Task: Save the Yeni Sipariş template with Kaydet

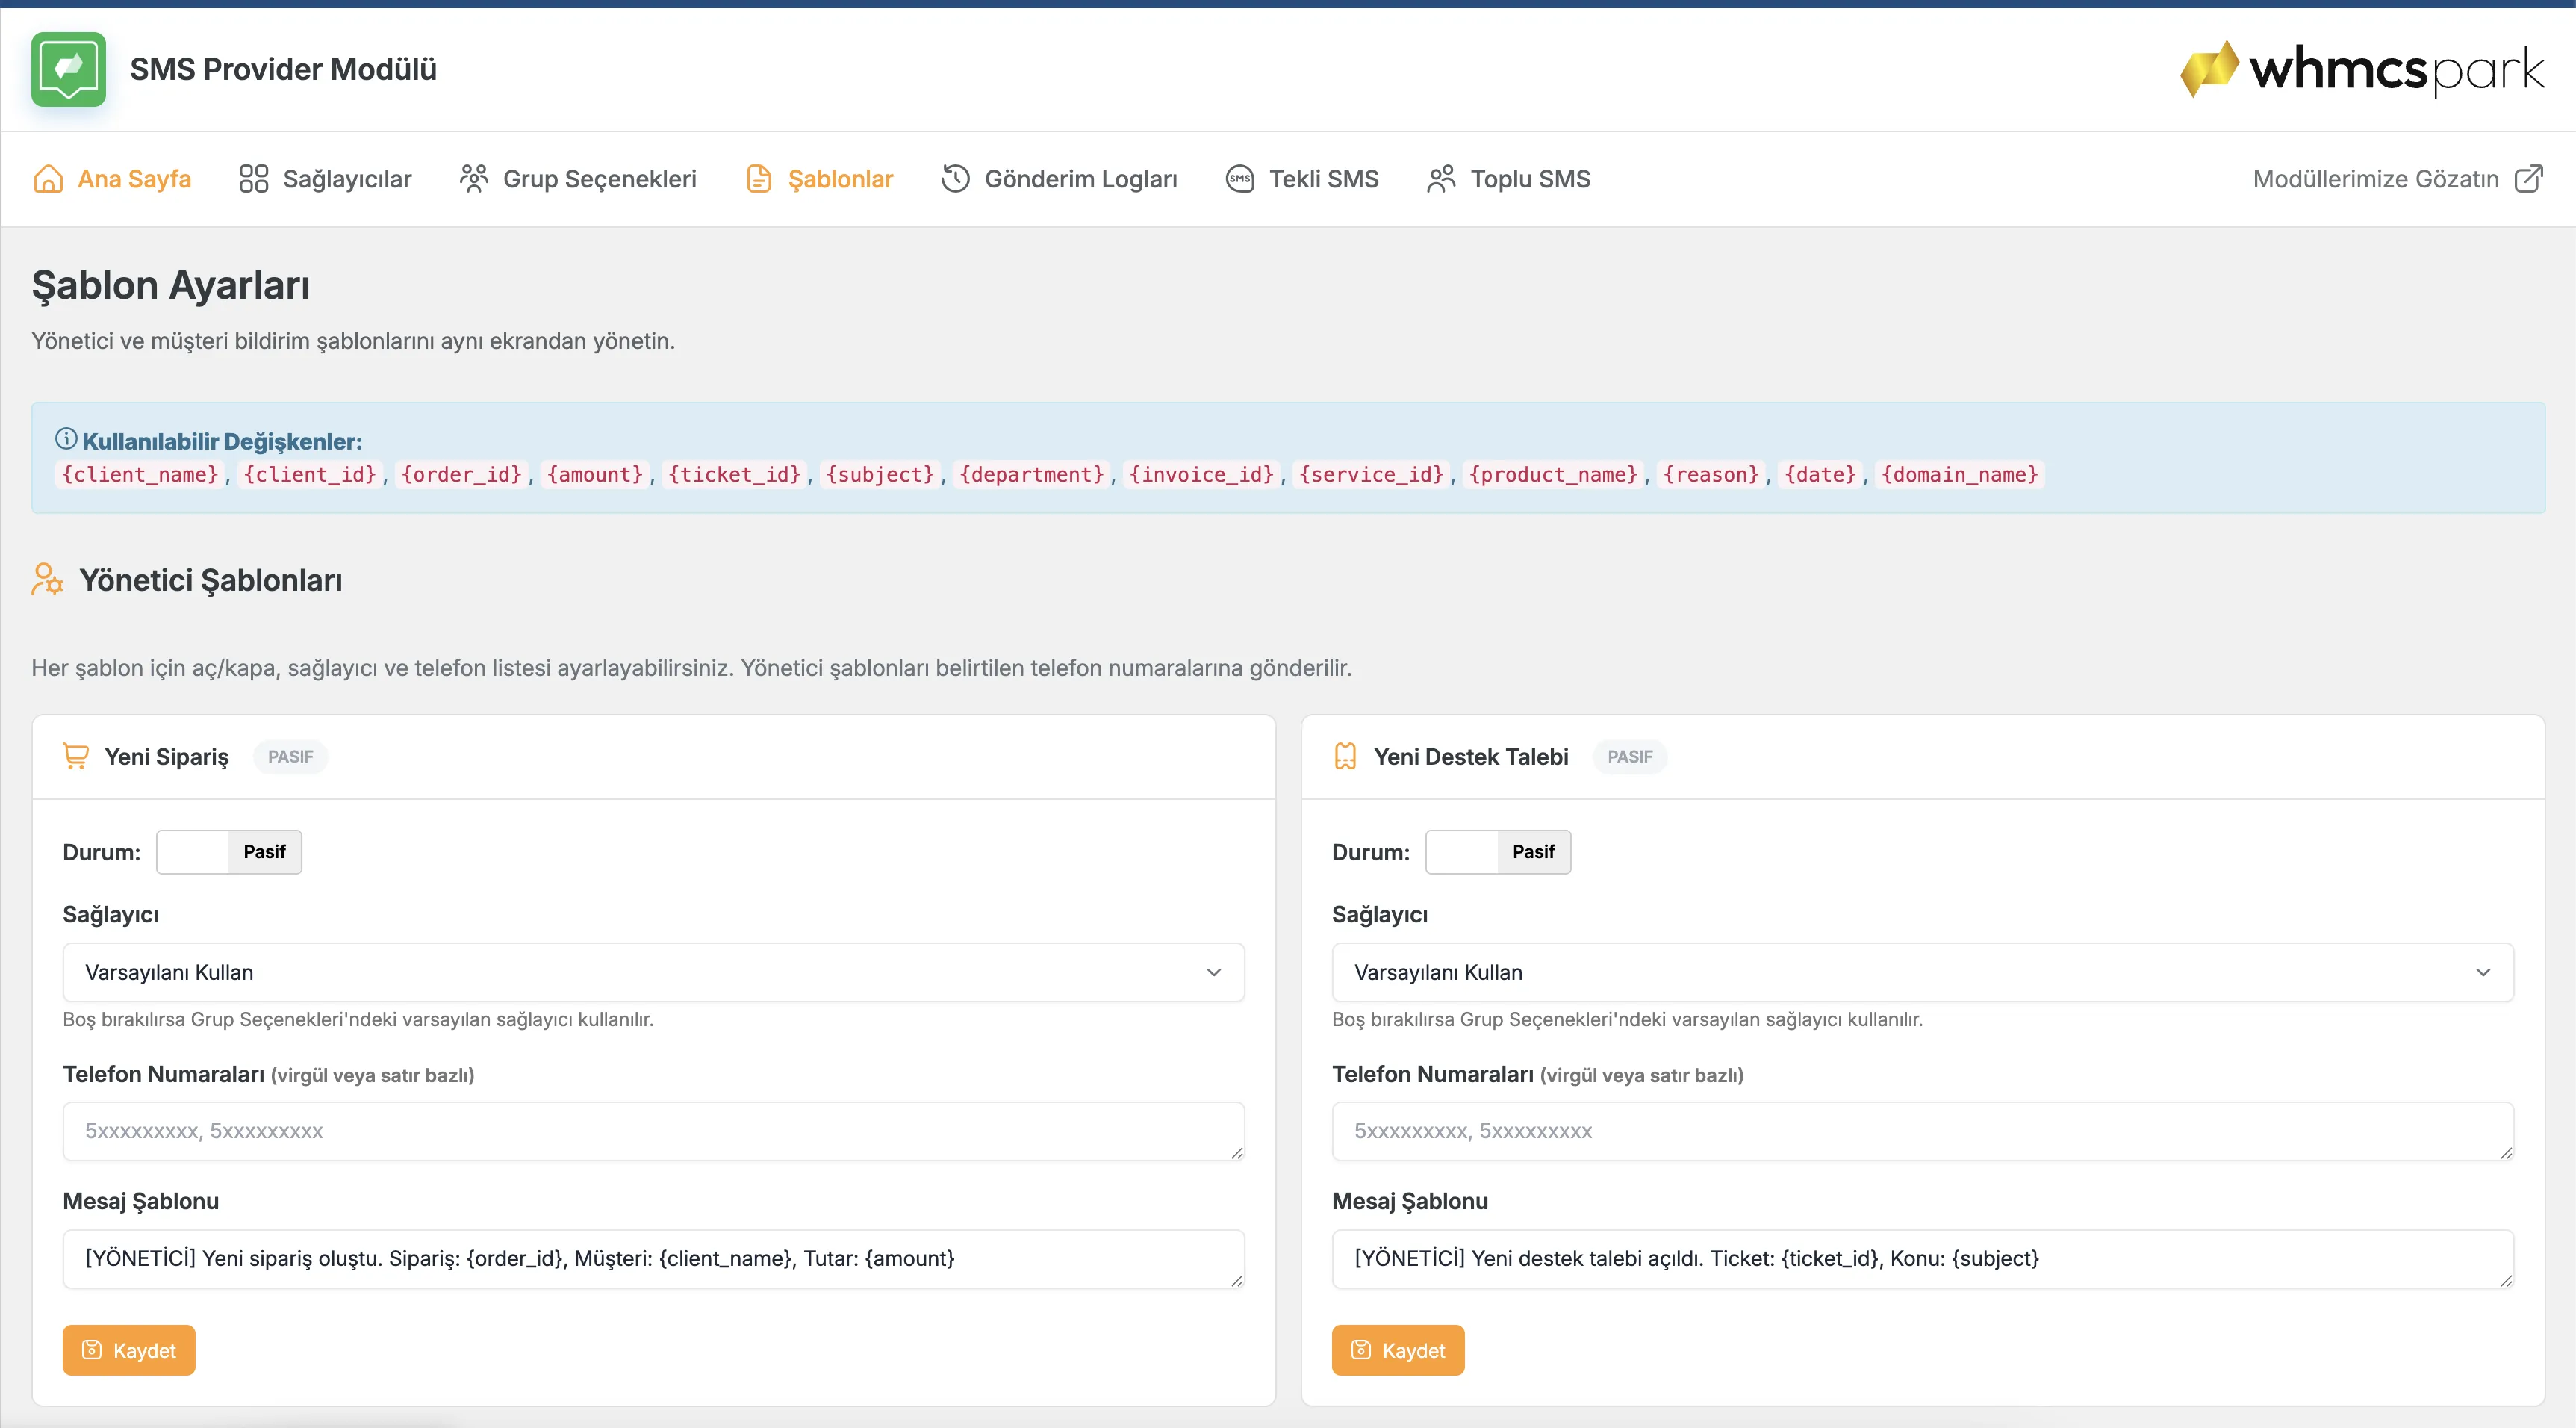Action: (x=129, y=1350)
